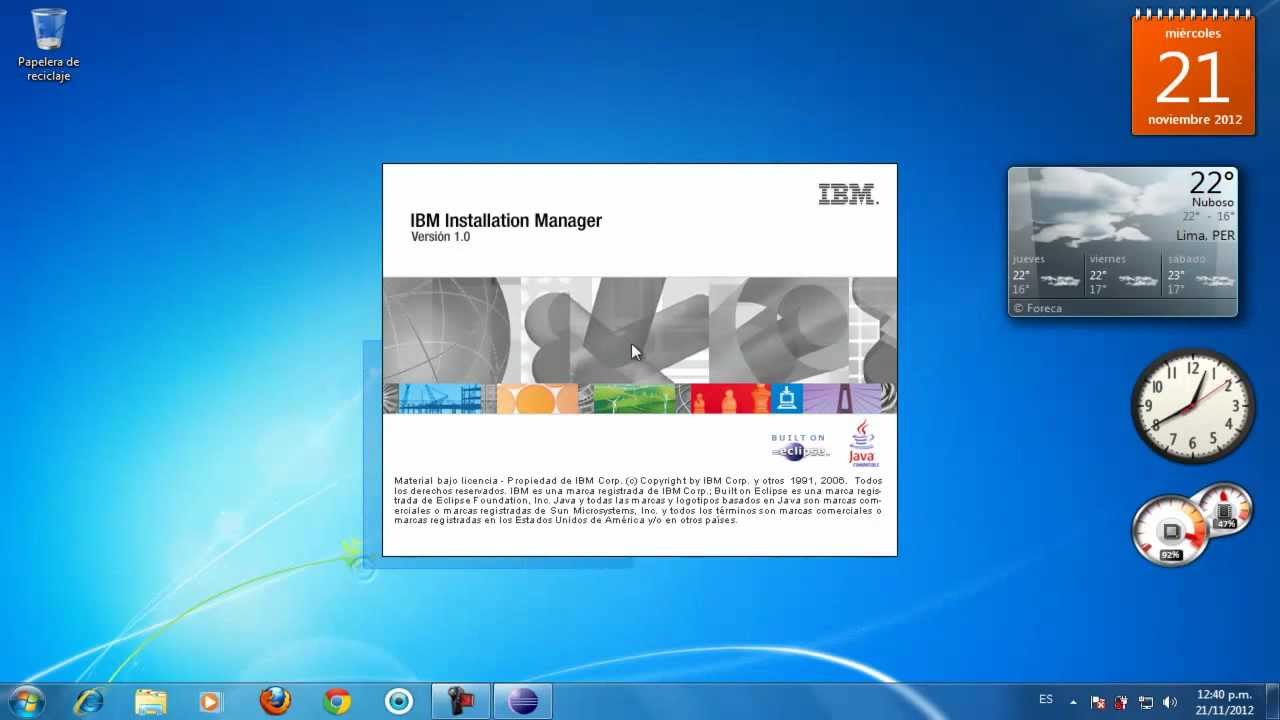Switch to the Eclipse-style taskbar item
Screen dimensions: 1280x720
[x=523, y=702]
